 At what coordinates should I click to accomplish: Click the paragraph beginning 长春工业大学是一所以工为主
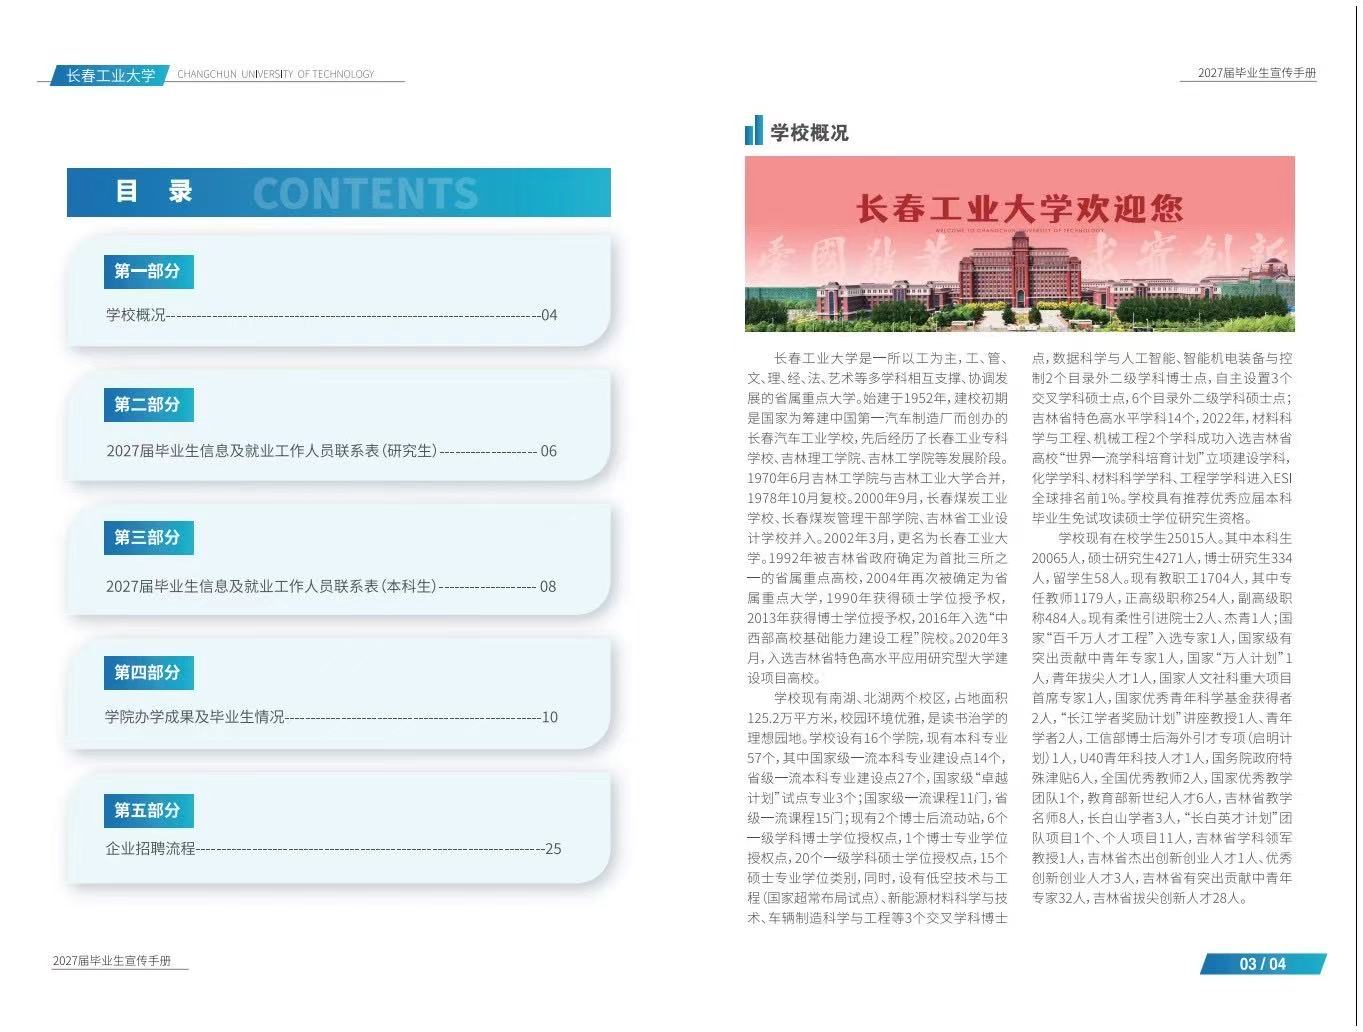(878, 518)
